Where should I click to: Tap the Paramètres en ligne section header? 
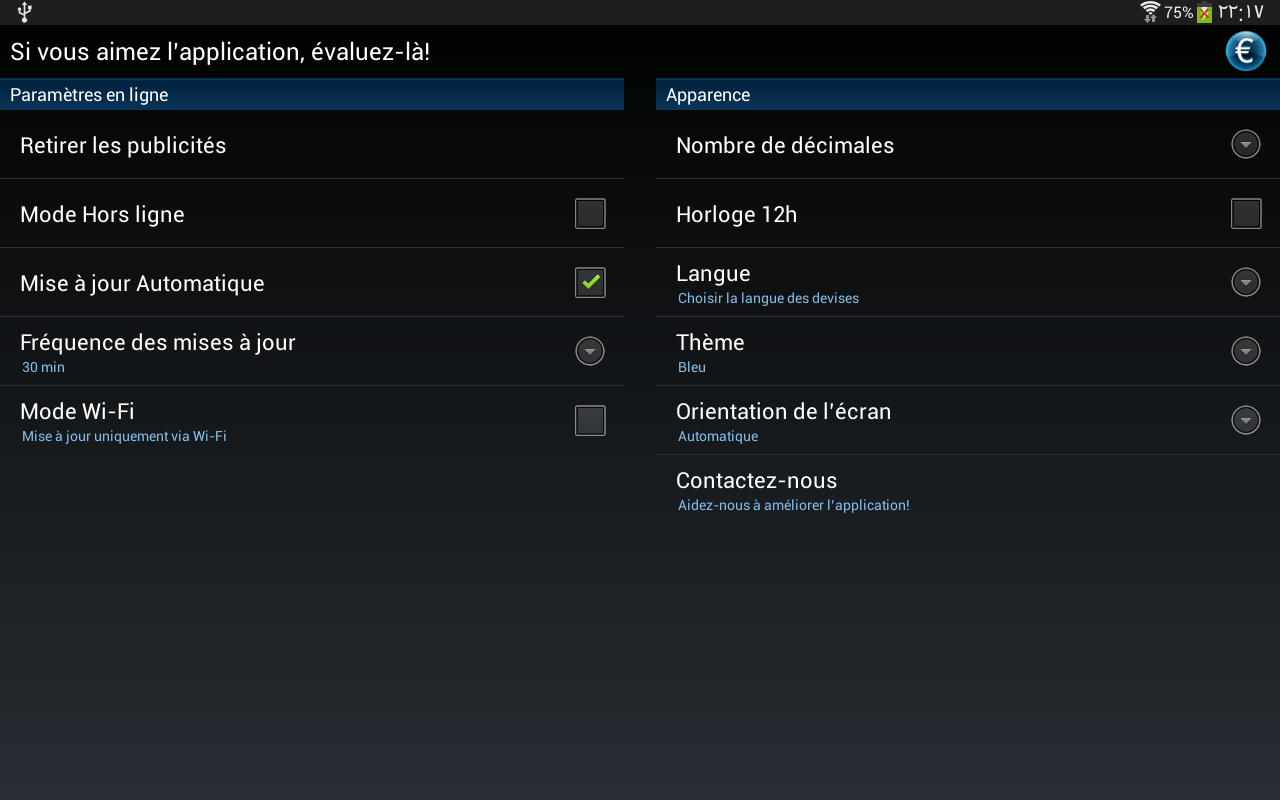(89, 95)
